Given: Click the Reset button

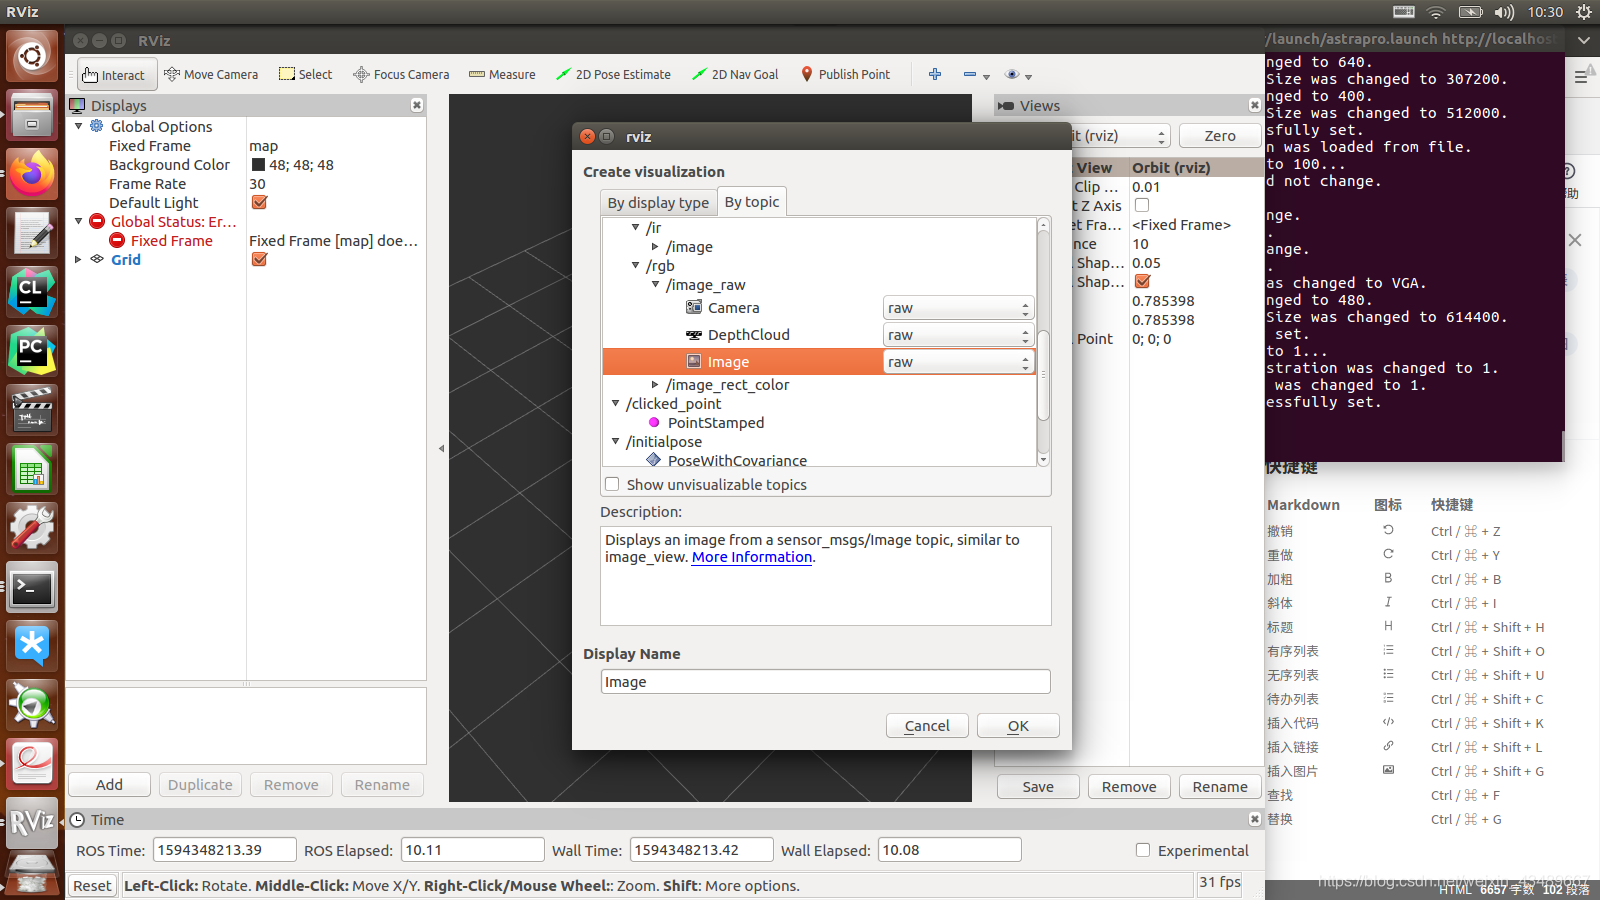Looking at the screenshot, I should (x=92, y=886).
